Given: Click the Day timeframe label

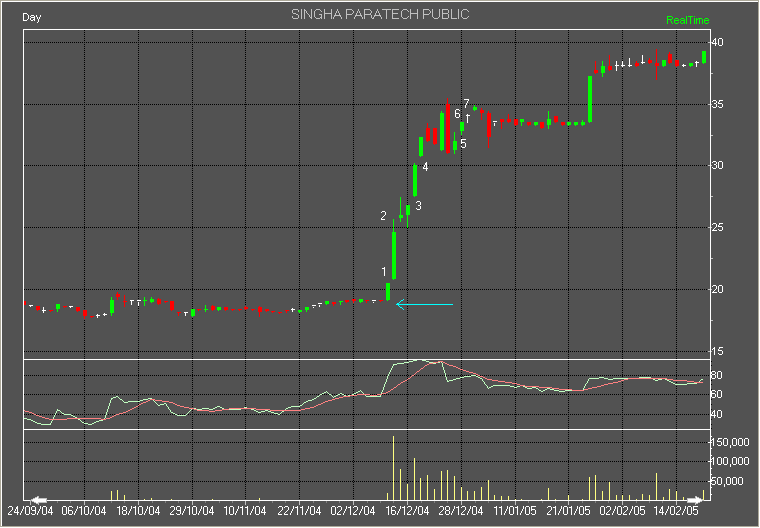Looking at the screenshot, I should (x=32, y=17).
